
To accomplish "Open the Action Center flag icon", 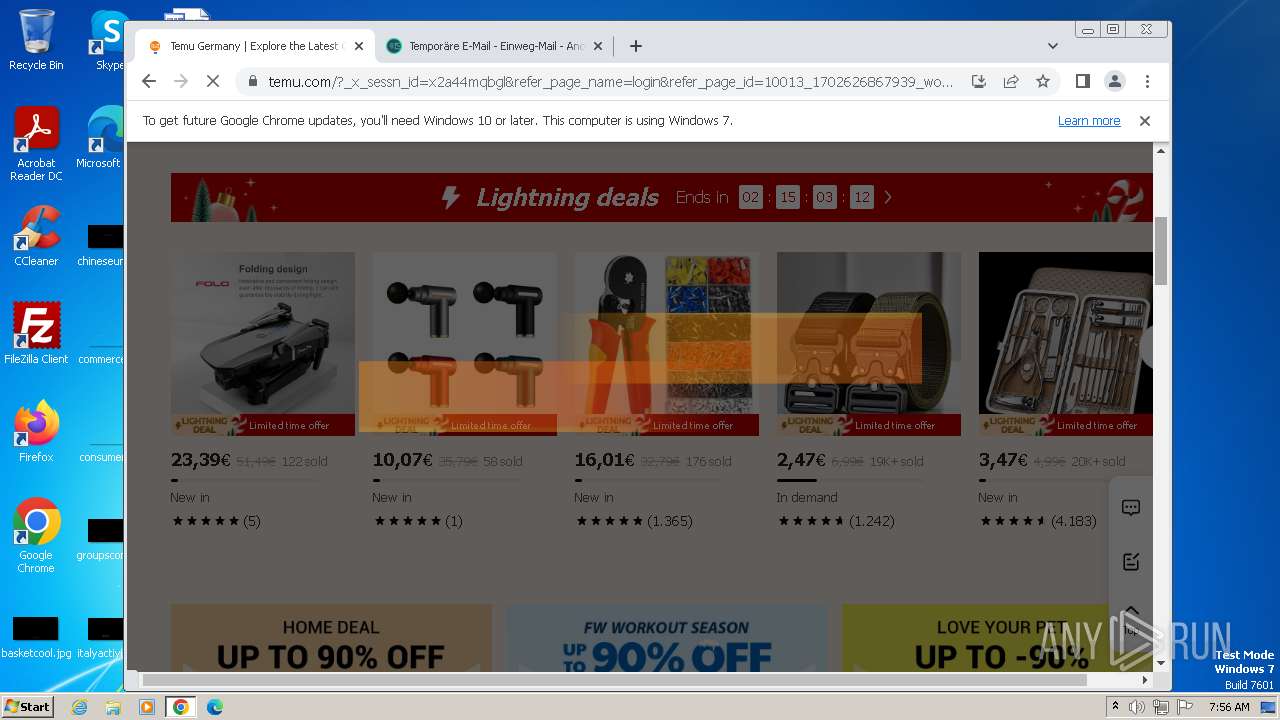I will (x=1183, y=707).
